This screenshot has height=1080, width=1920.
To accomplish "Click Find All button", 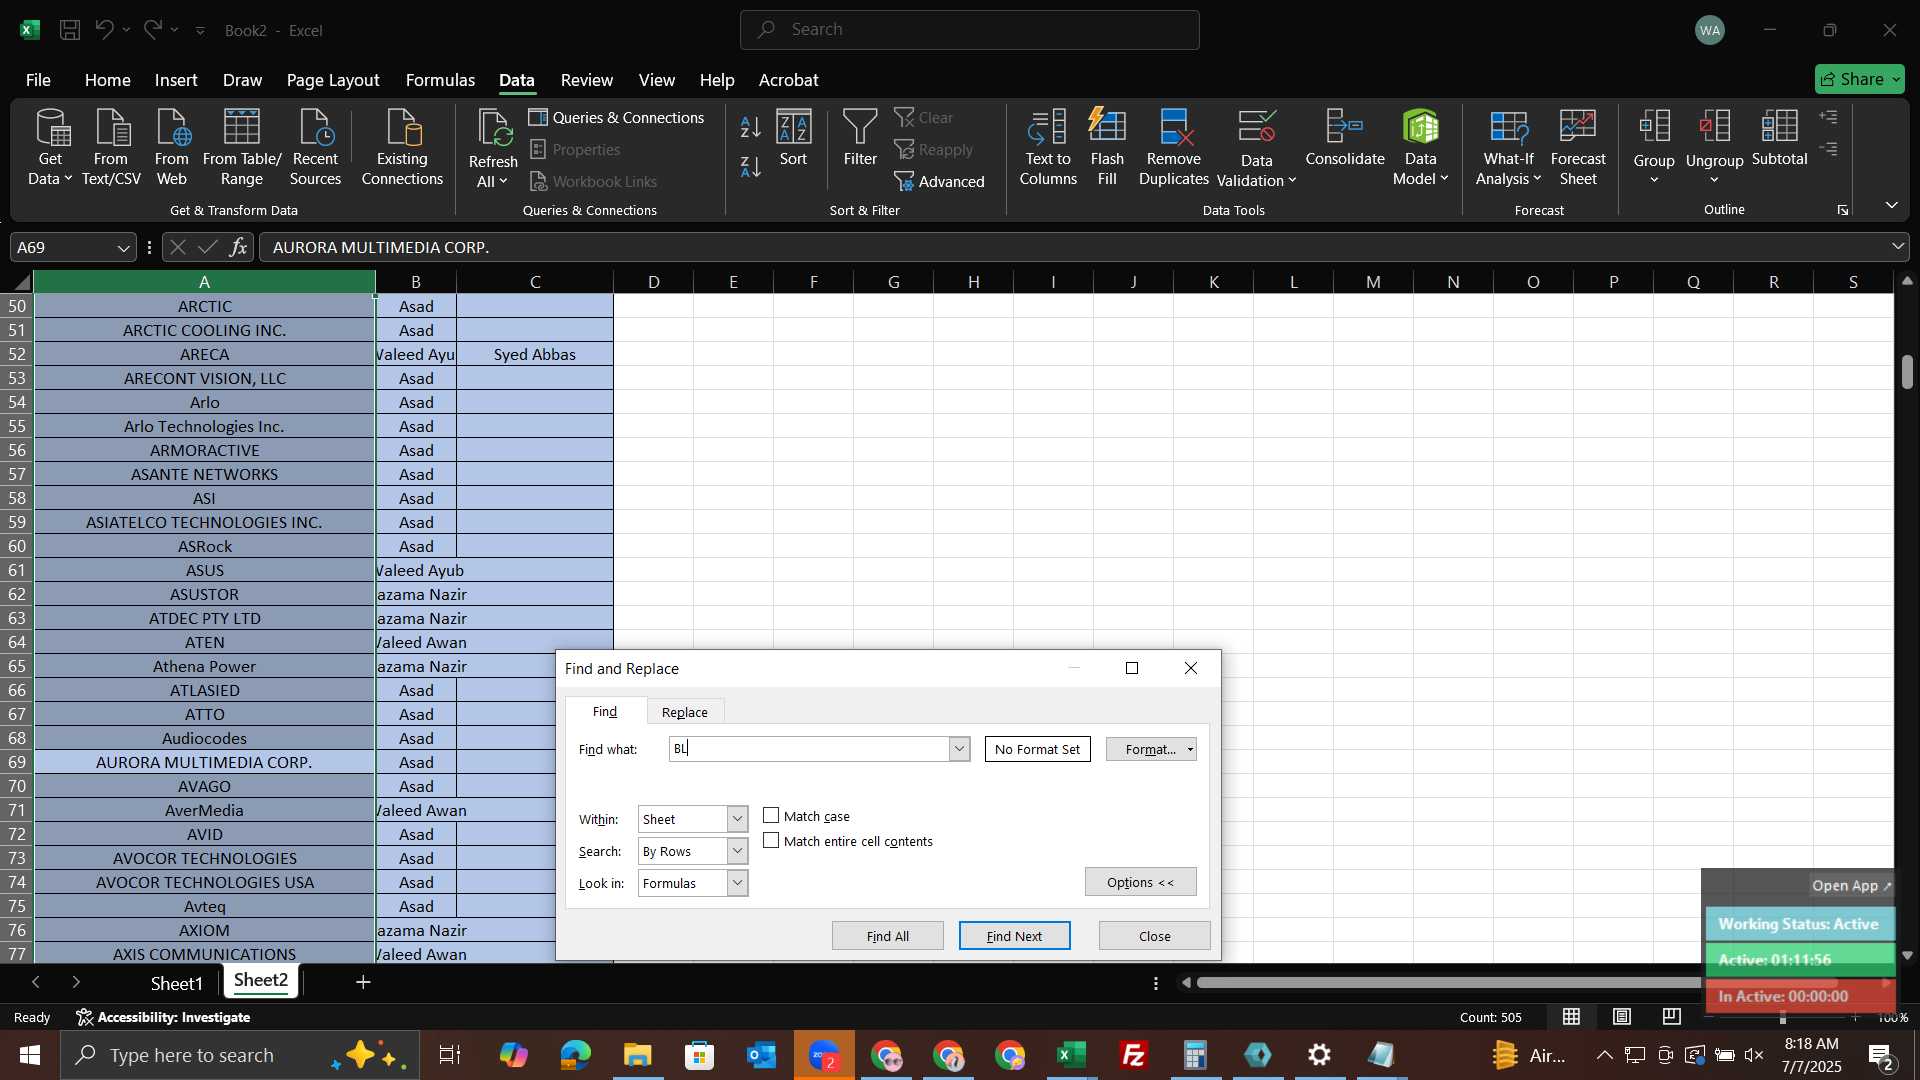I will point(887,936).
